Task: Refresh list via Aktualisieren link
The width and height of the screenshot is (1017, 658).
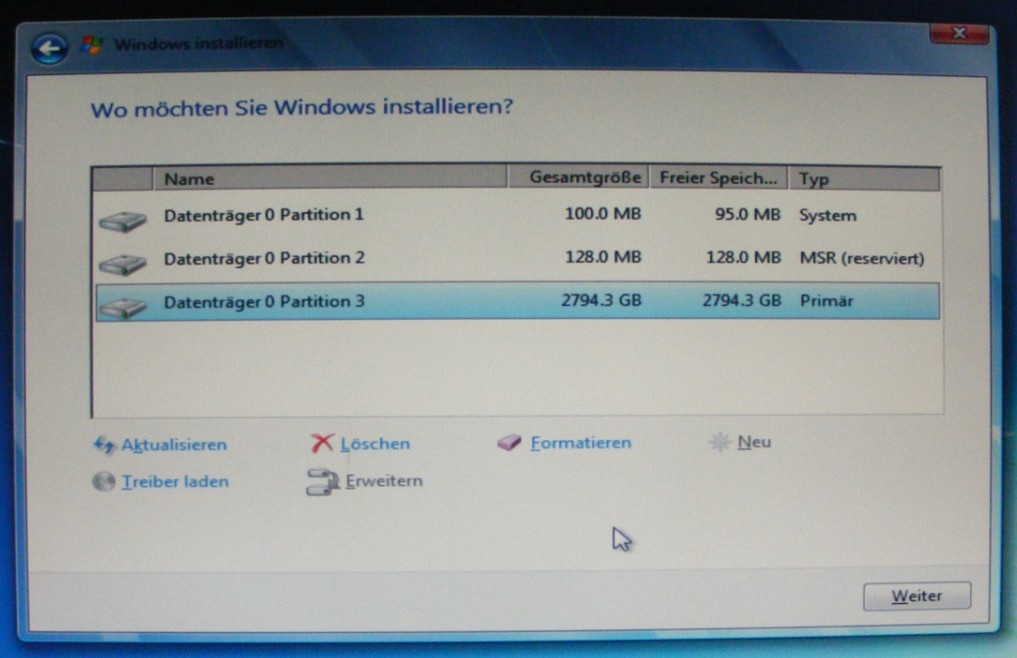Action: [174, 445]
